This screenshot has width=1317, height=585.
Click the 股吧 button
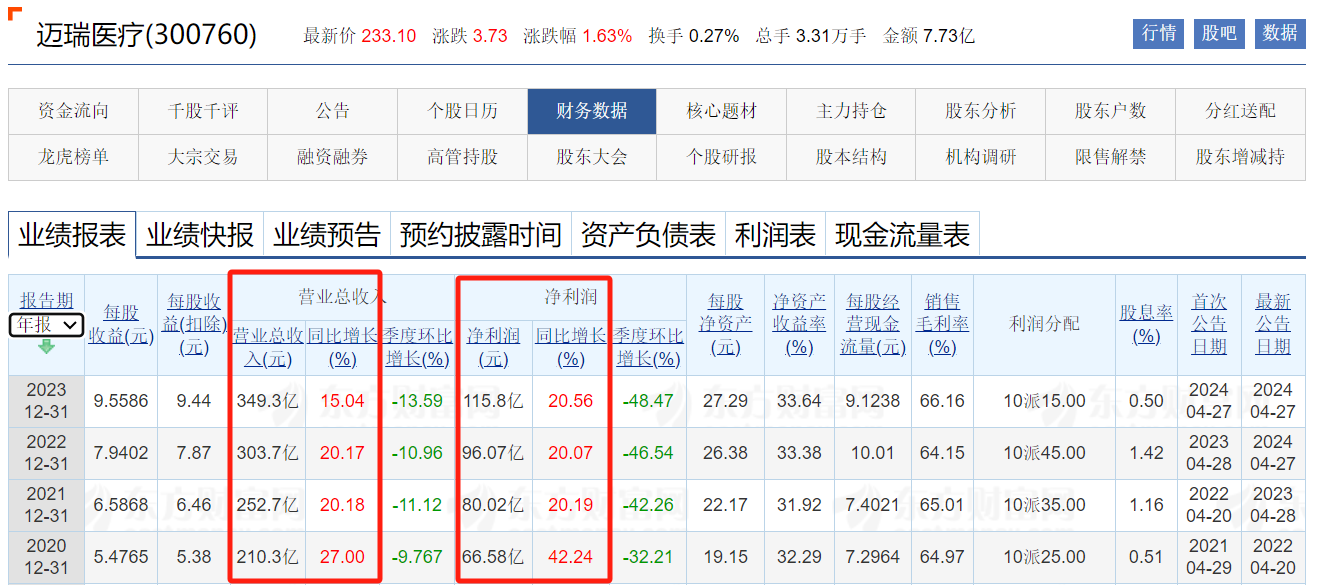pos(1219,33)
